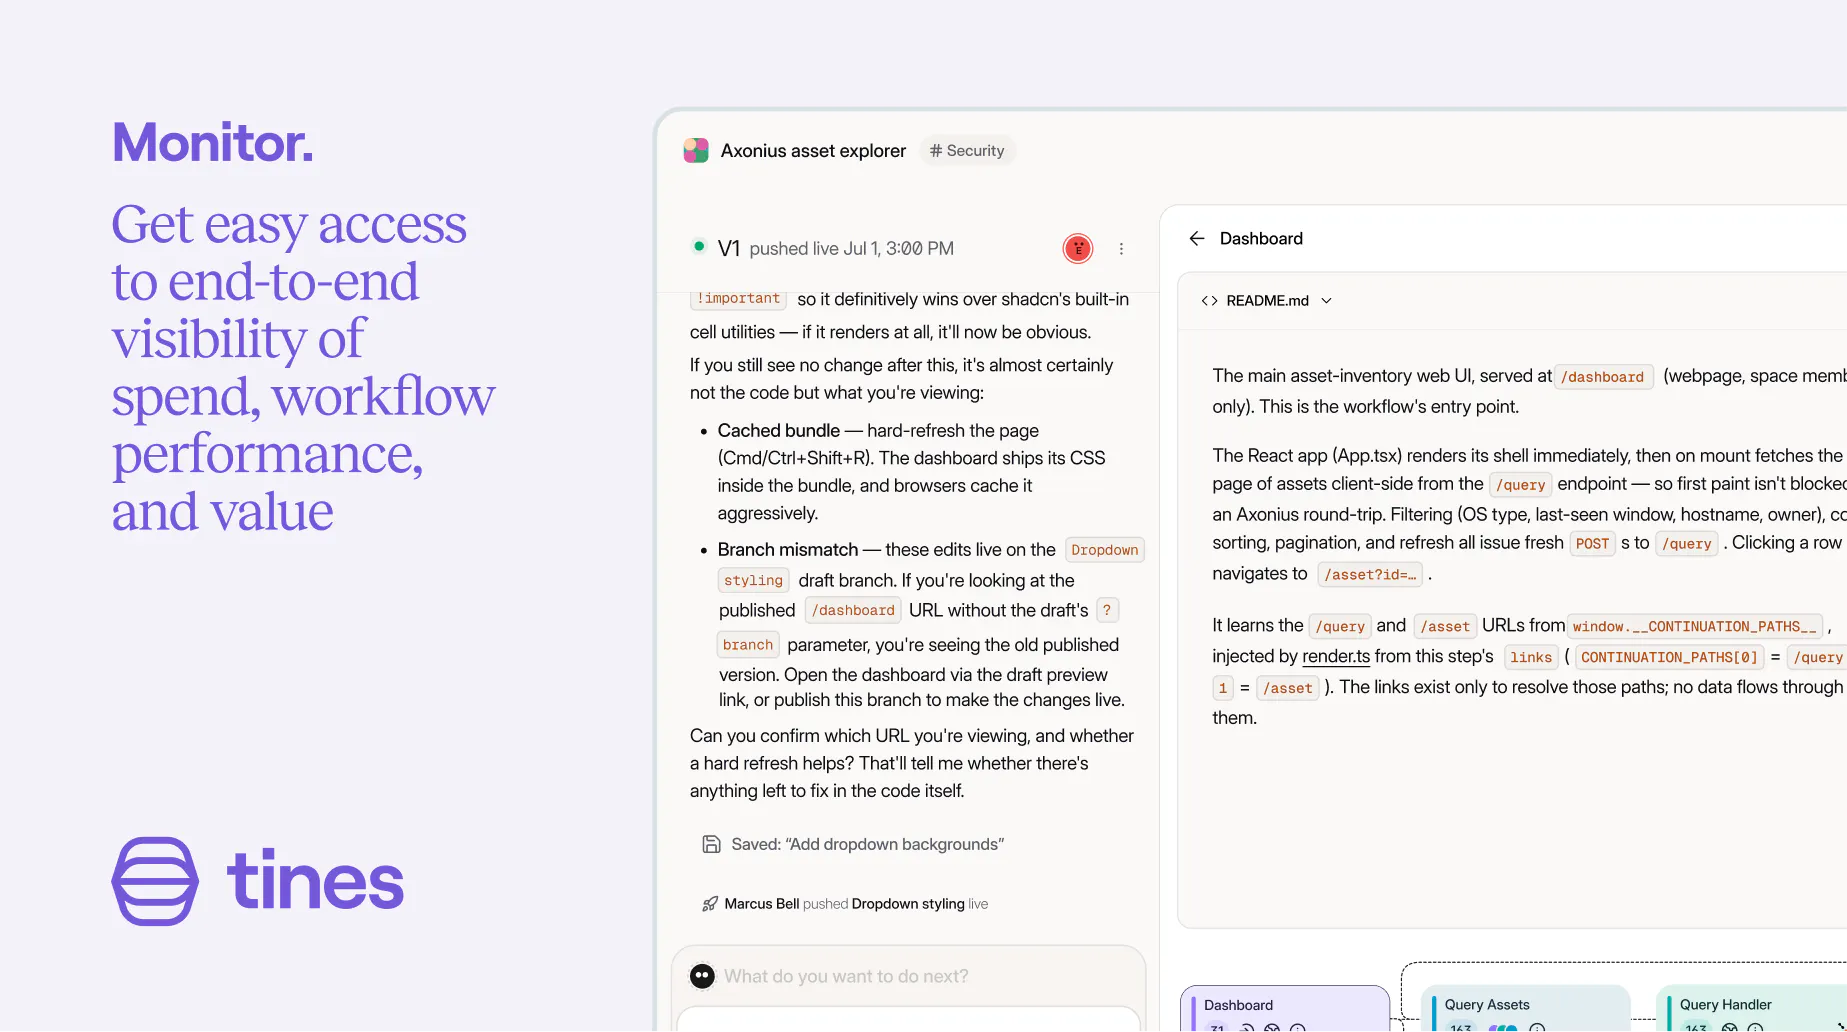The image size is (1847, 1032).
Task: Click '/asset' chip before 'URLs from'
Action: click(x=1445, y=627)
